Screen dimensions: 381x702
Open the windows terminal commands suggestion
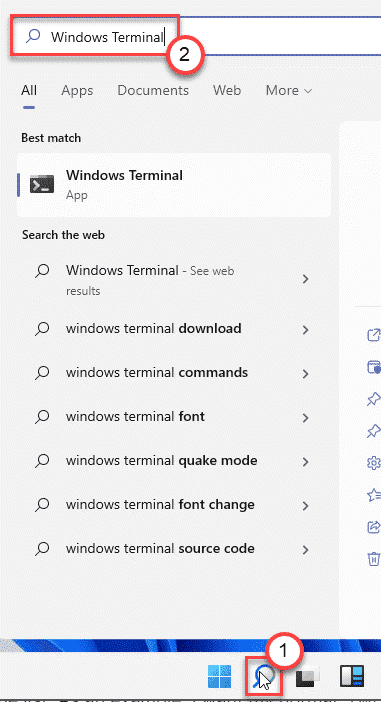[174, 372]
